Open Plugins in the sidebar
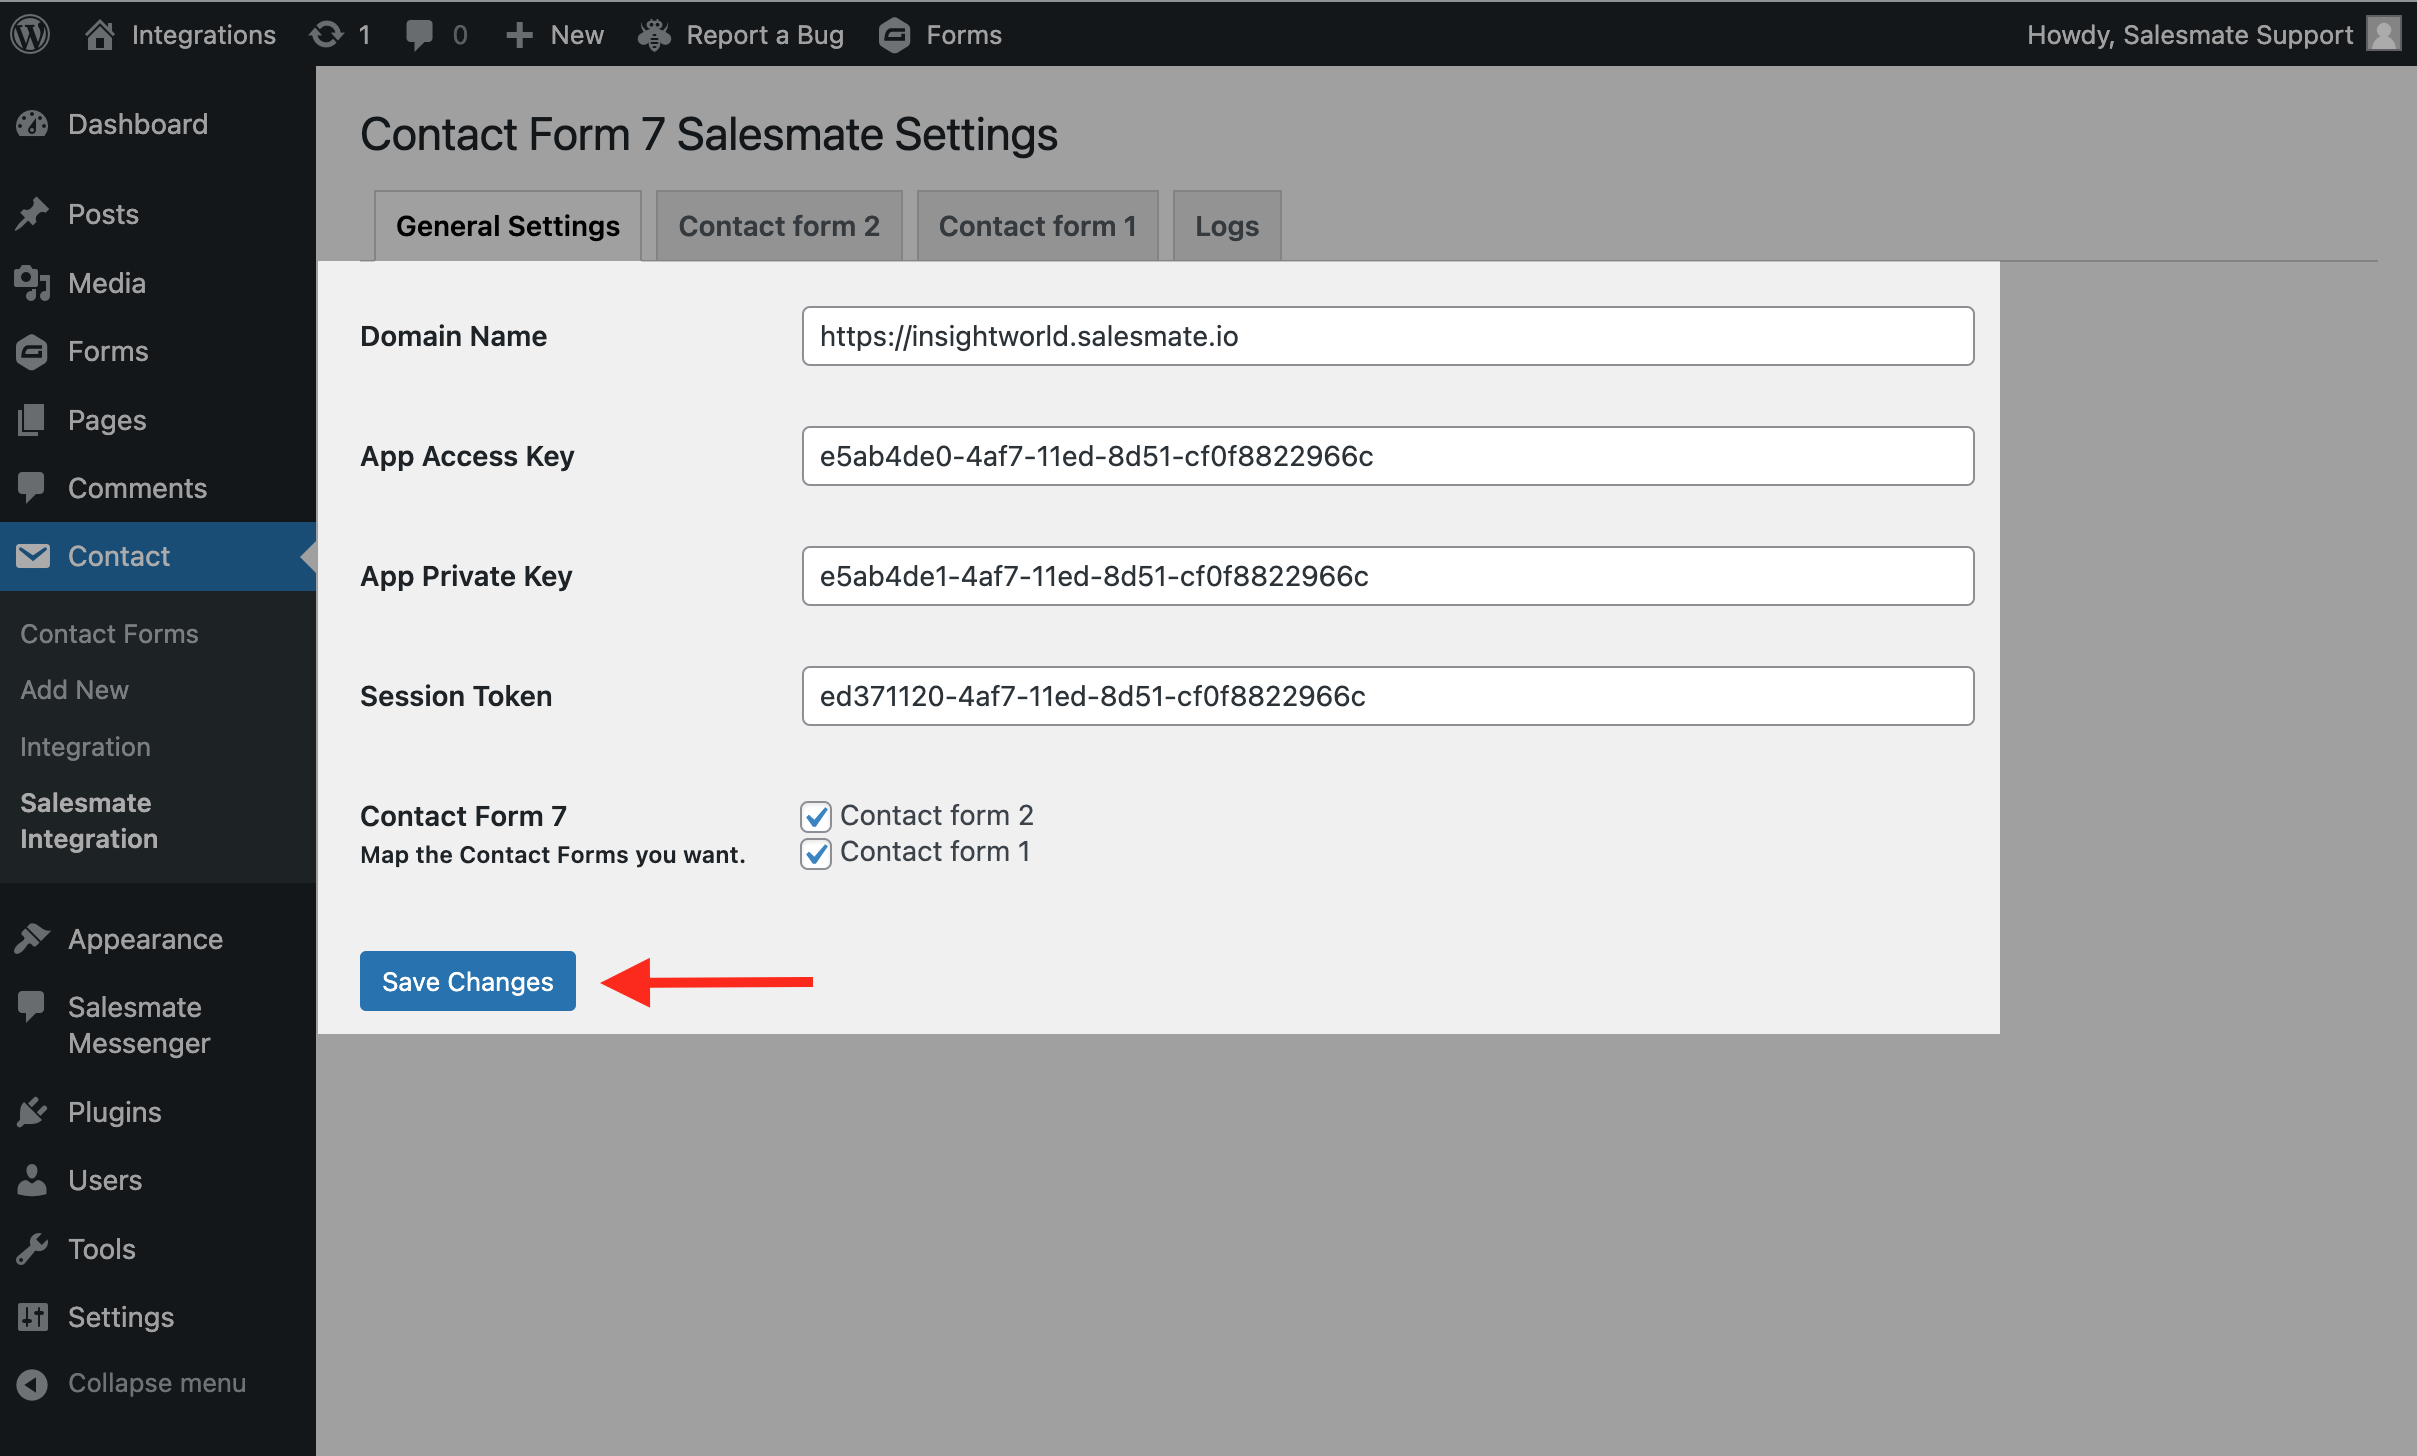The image size is (2417, 1456). 115,1112
